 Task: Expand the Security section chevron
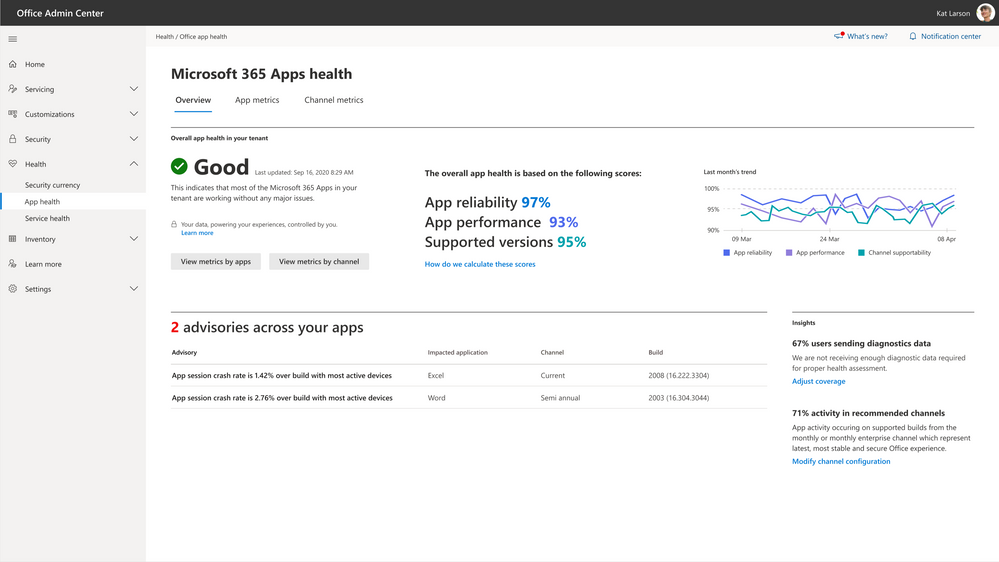(134, 138)
